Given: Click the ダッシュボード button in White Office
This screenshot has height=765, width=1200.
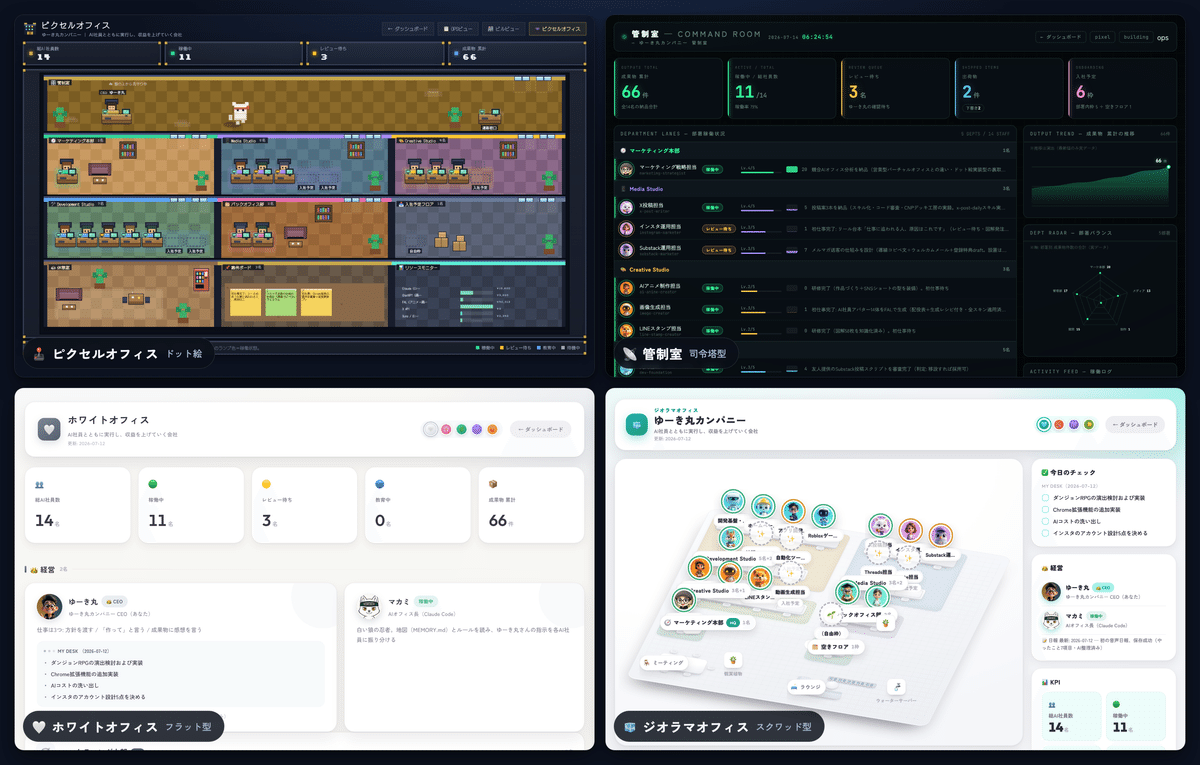Looking at the screenshot, I should point(541,429).
